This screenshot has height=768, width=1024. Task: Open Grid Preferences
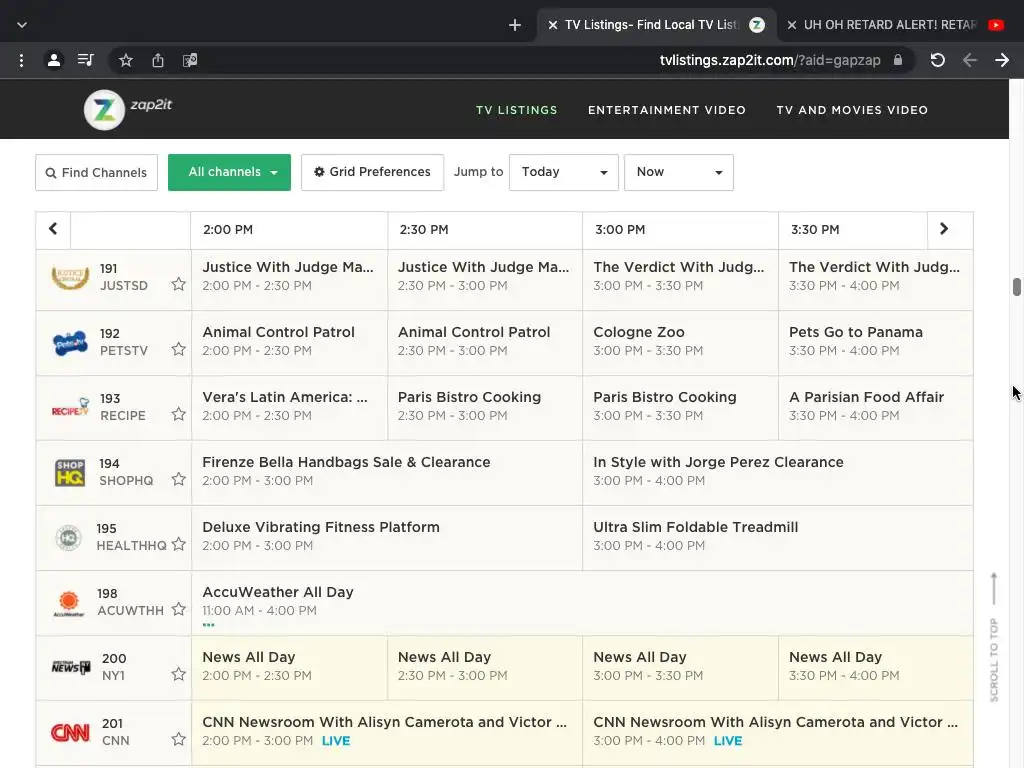click(x=372, y=172)
